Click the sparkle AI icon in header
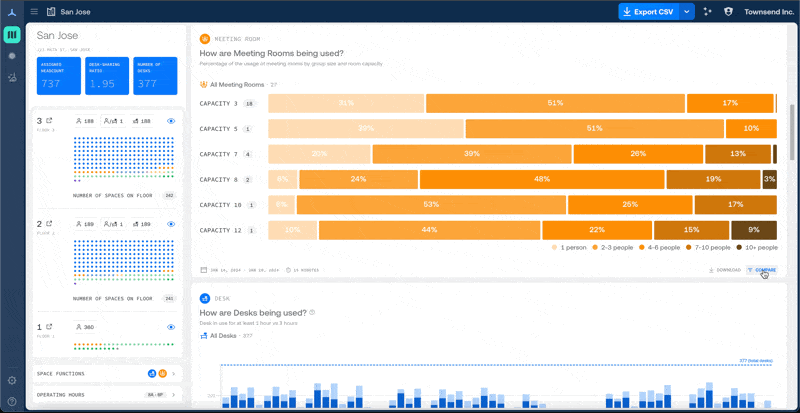 708,12
